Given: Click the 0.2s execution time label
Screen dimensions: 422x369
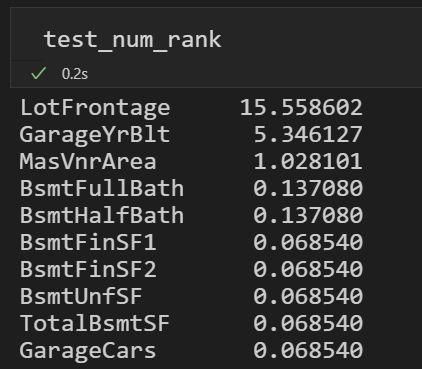Looking at the screenshot, I should [75, 74].
